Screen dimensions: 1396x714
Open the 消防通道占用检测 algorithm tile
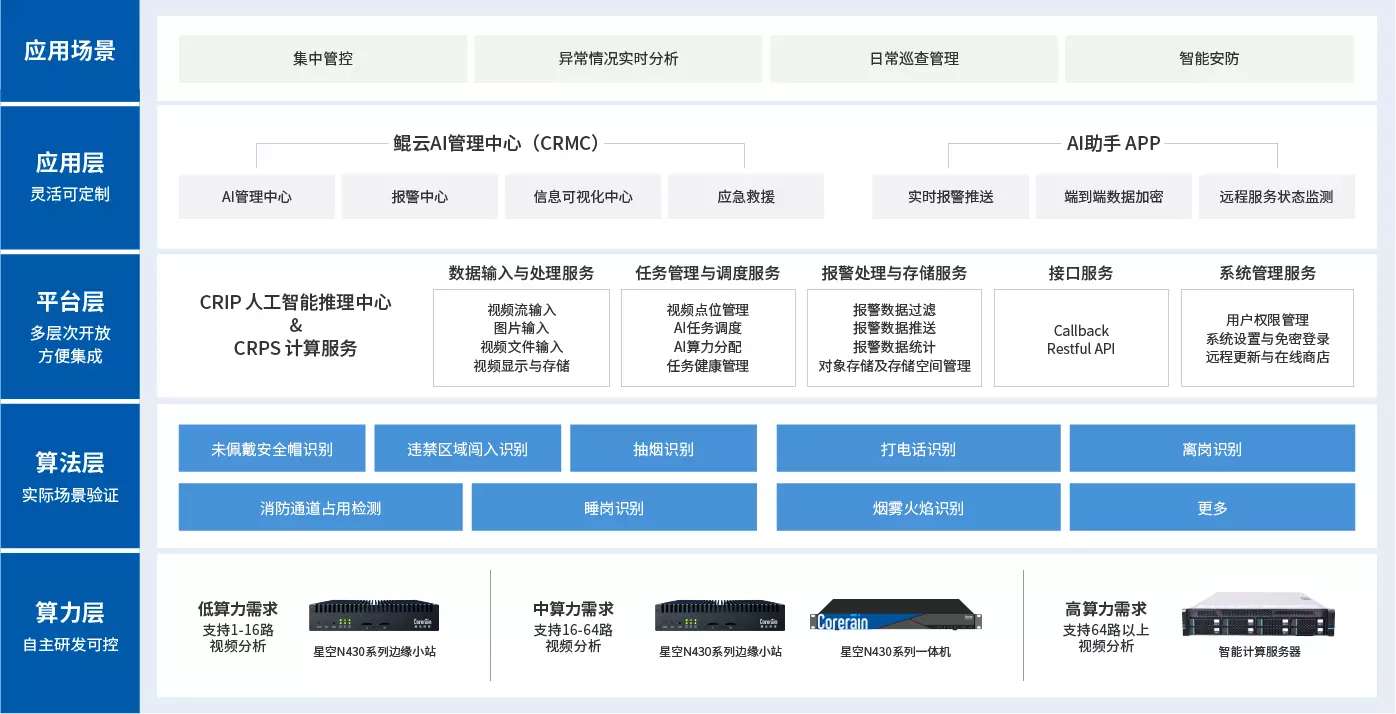320,507
